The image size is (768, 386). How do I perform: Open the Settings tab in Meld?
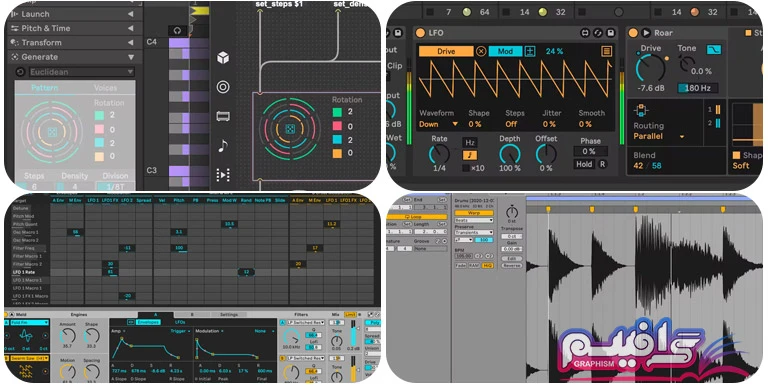[x=228, y=314]
